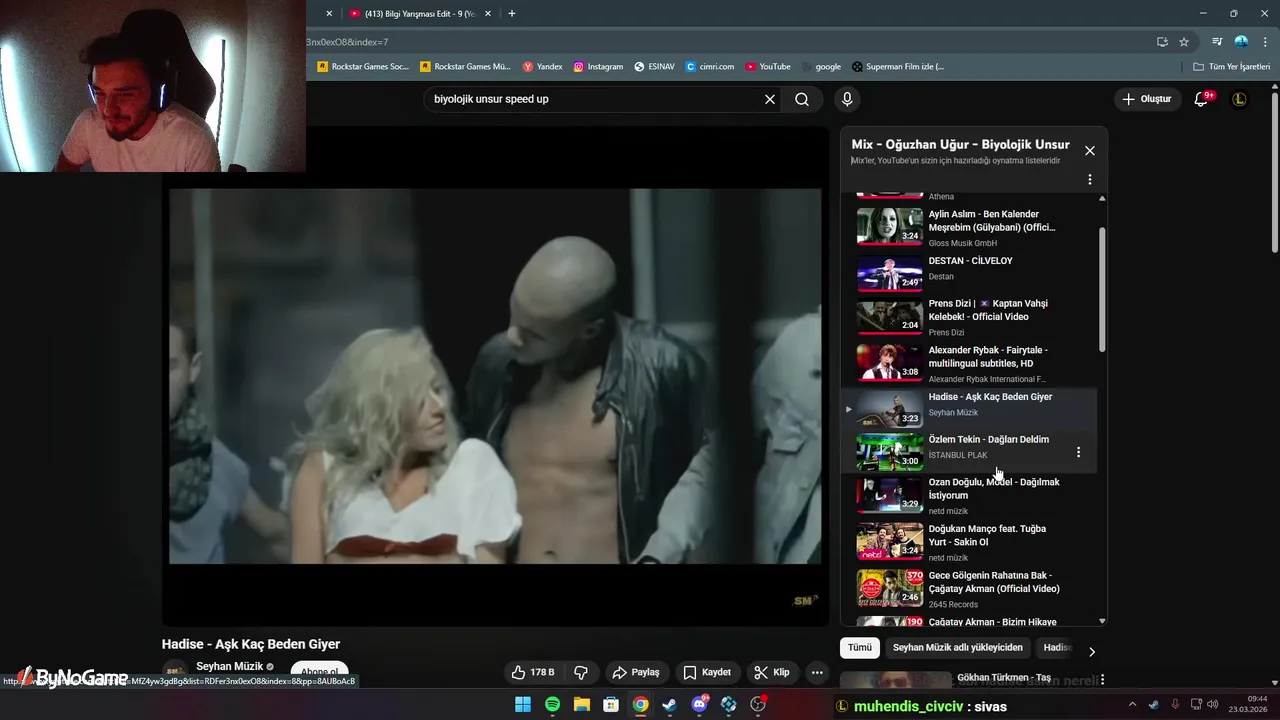Open the Mix playlist options menu
1280x720 pixels.
[1090, 180]
